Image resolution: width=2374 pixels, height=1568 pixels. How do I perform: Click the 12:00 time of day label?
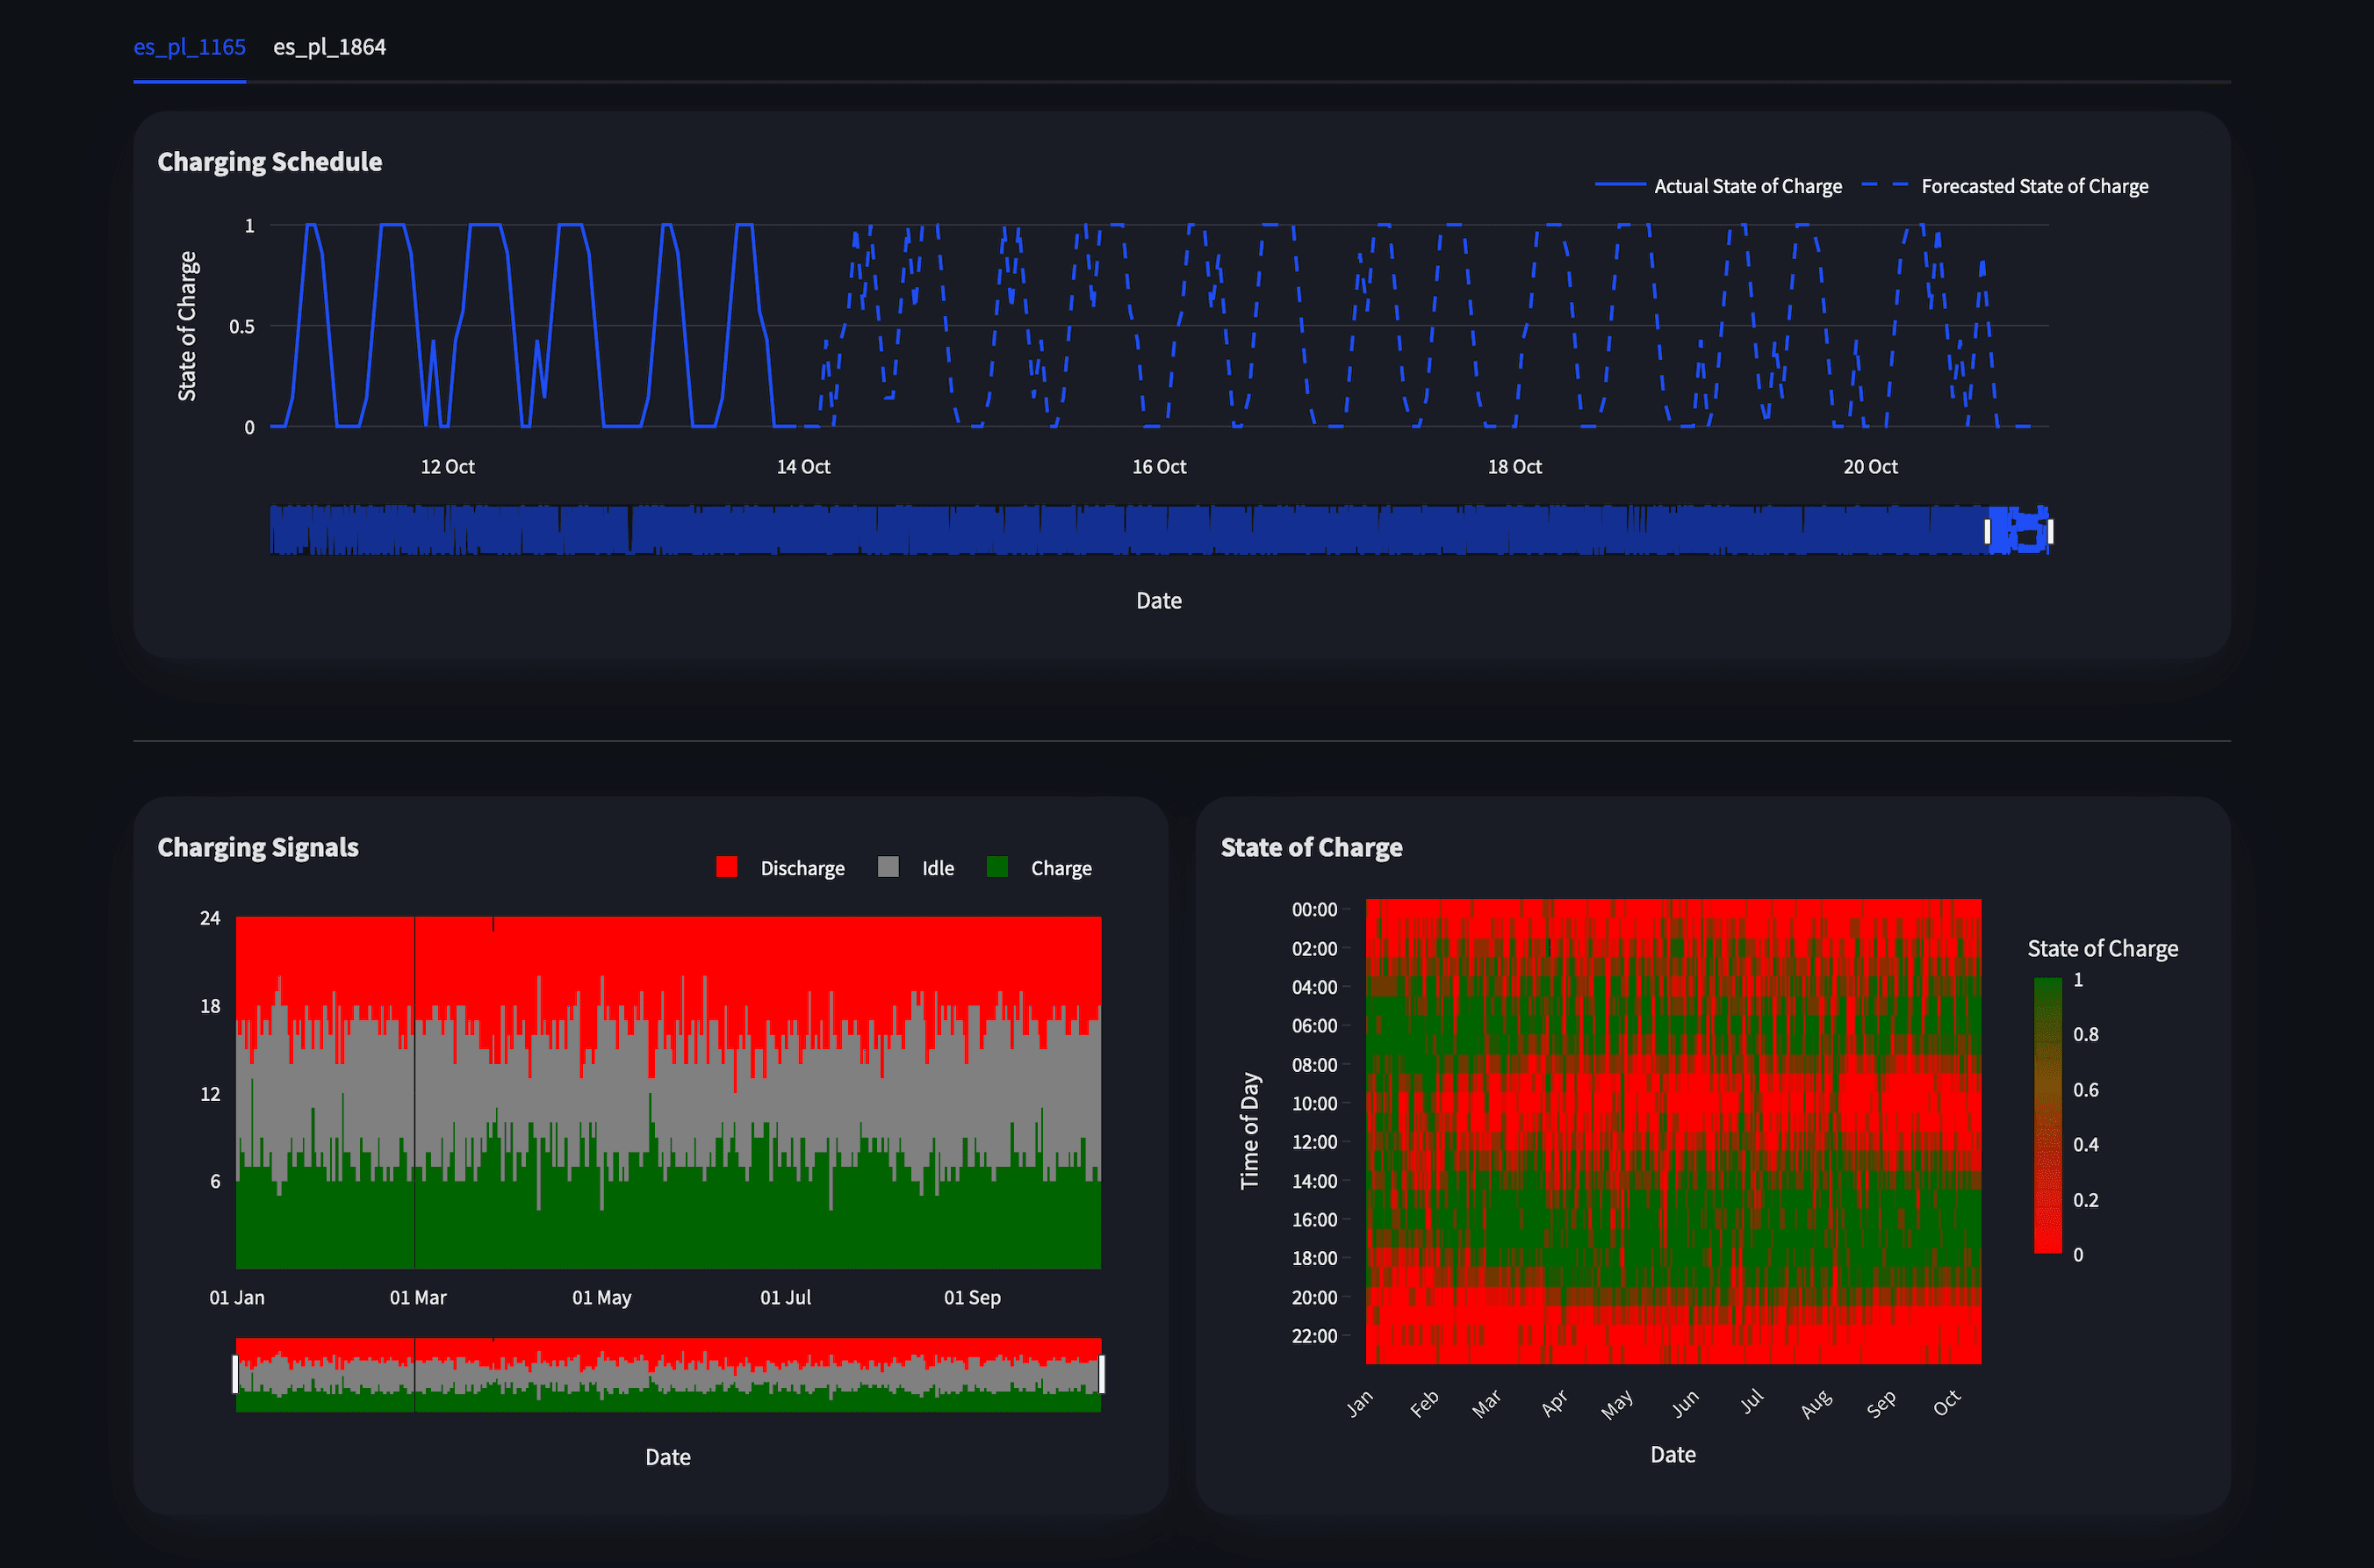click(1314, 1141)
